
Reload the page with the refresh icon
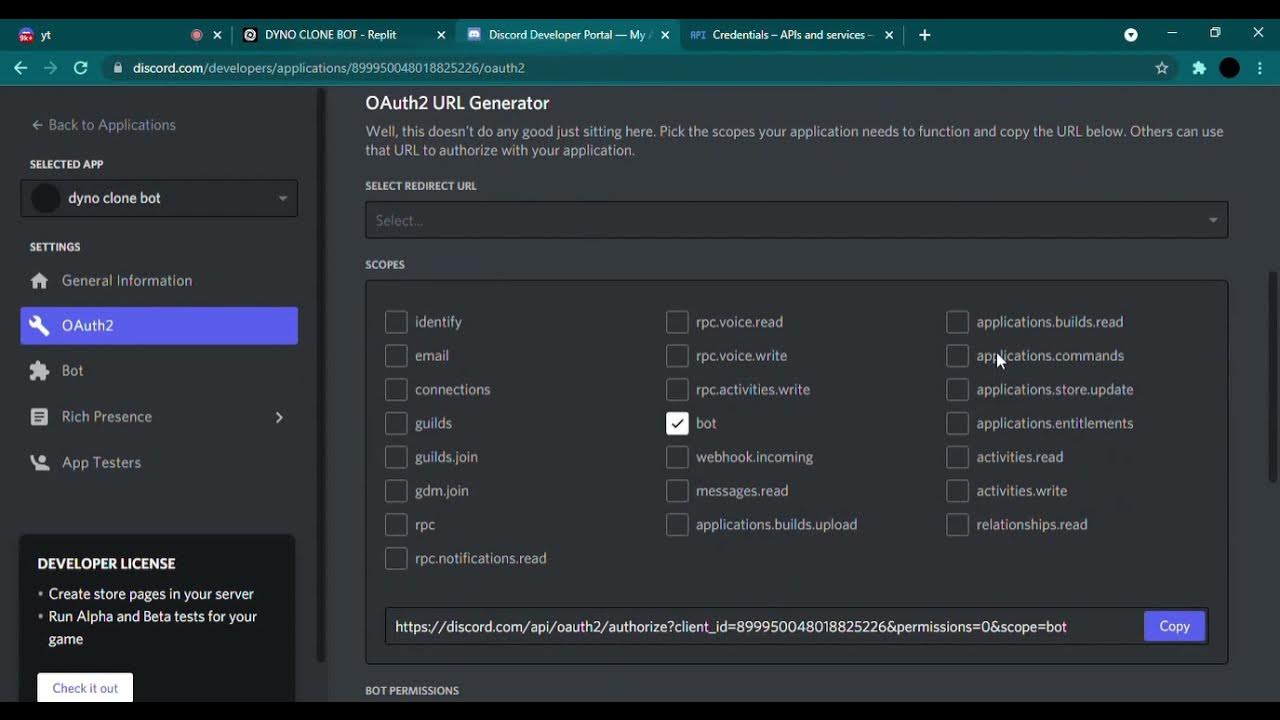click(80, 68)
